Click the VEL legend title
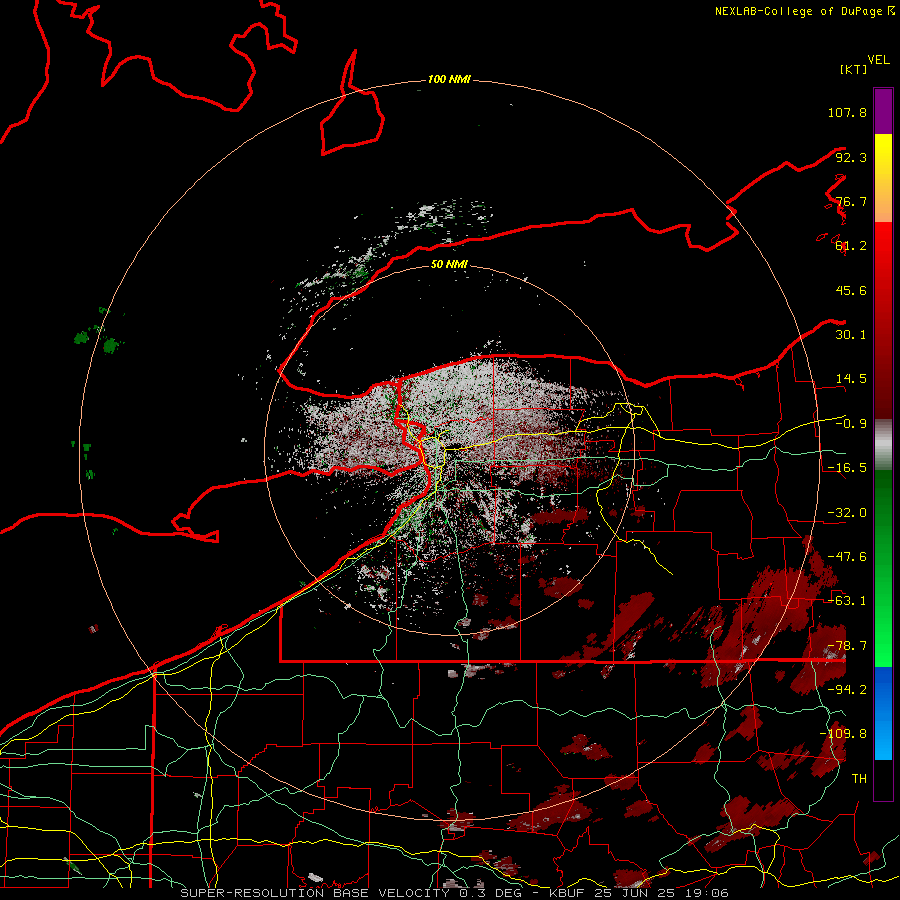 878,60
